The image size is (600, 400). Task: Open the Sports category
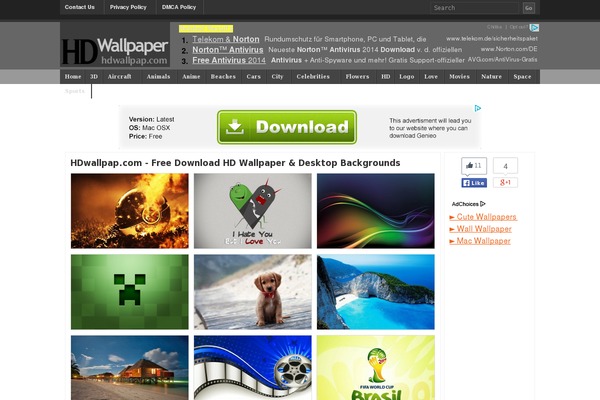[75, 91]
